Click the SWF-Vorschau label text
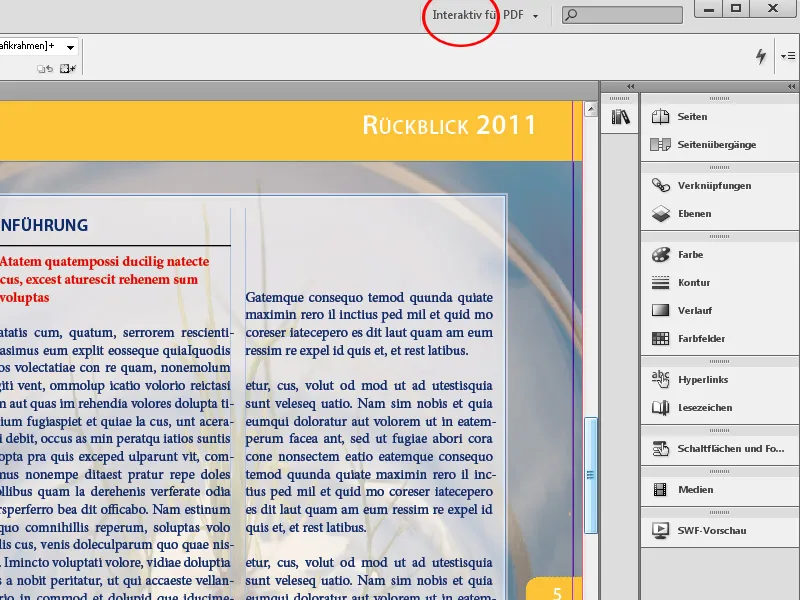This screenshot has width=800, height=600. point(712,531)
